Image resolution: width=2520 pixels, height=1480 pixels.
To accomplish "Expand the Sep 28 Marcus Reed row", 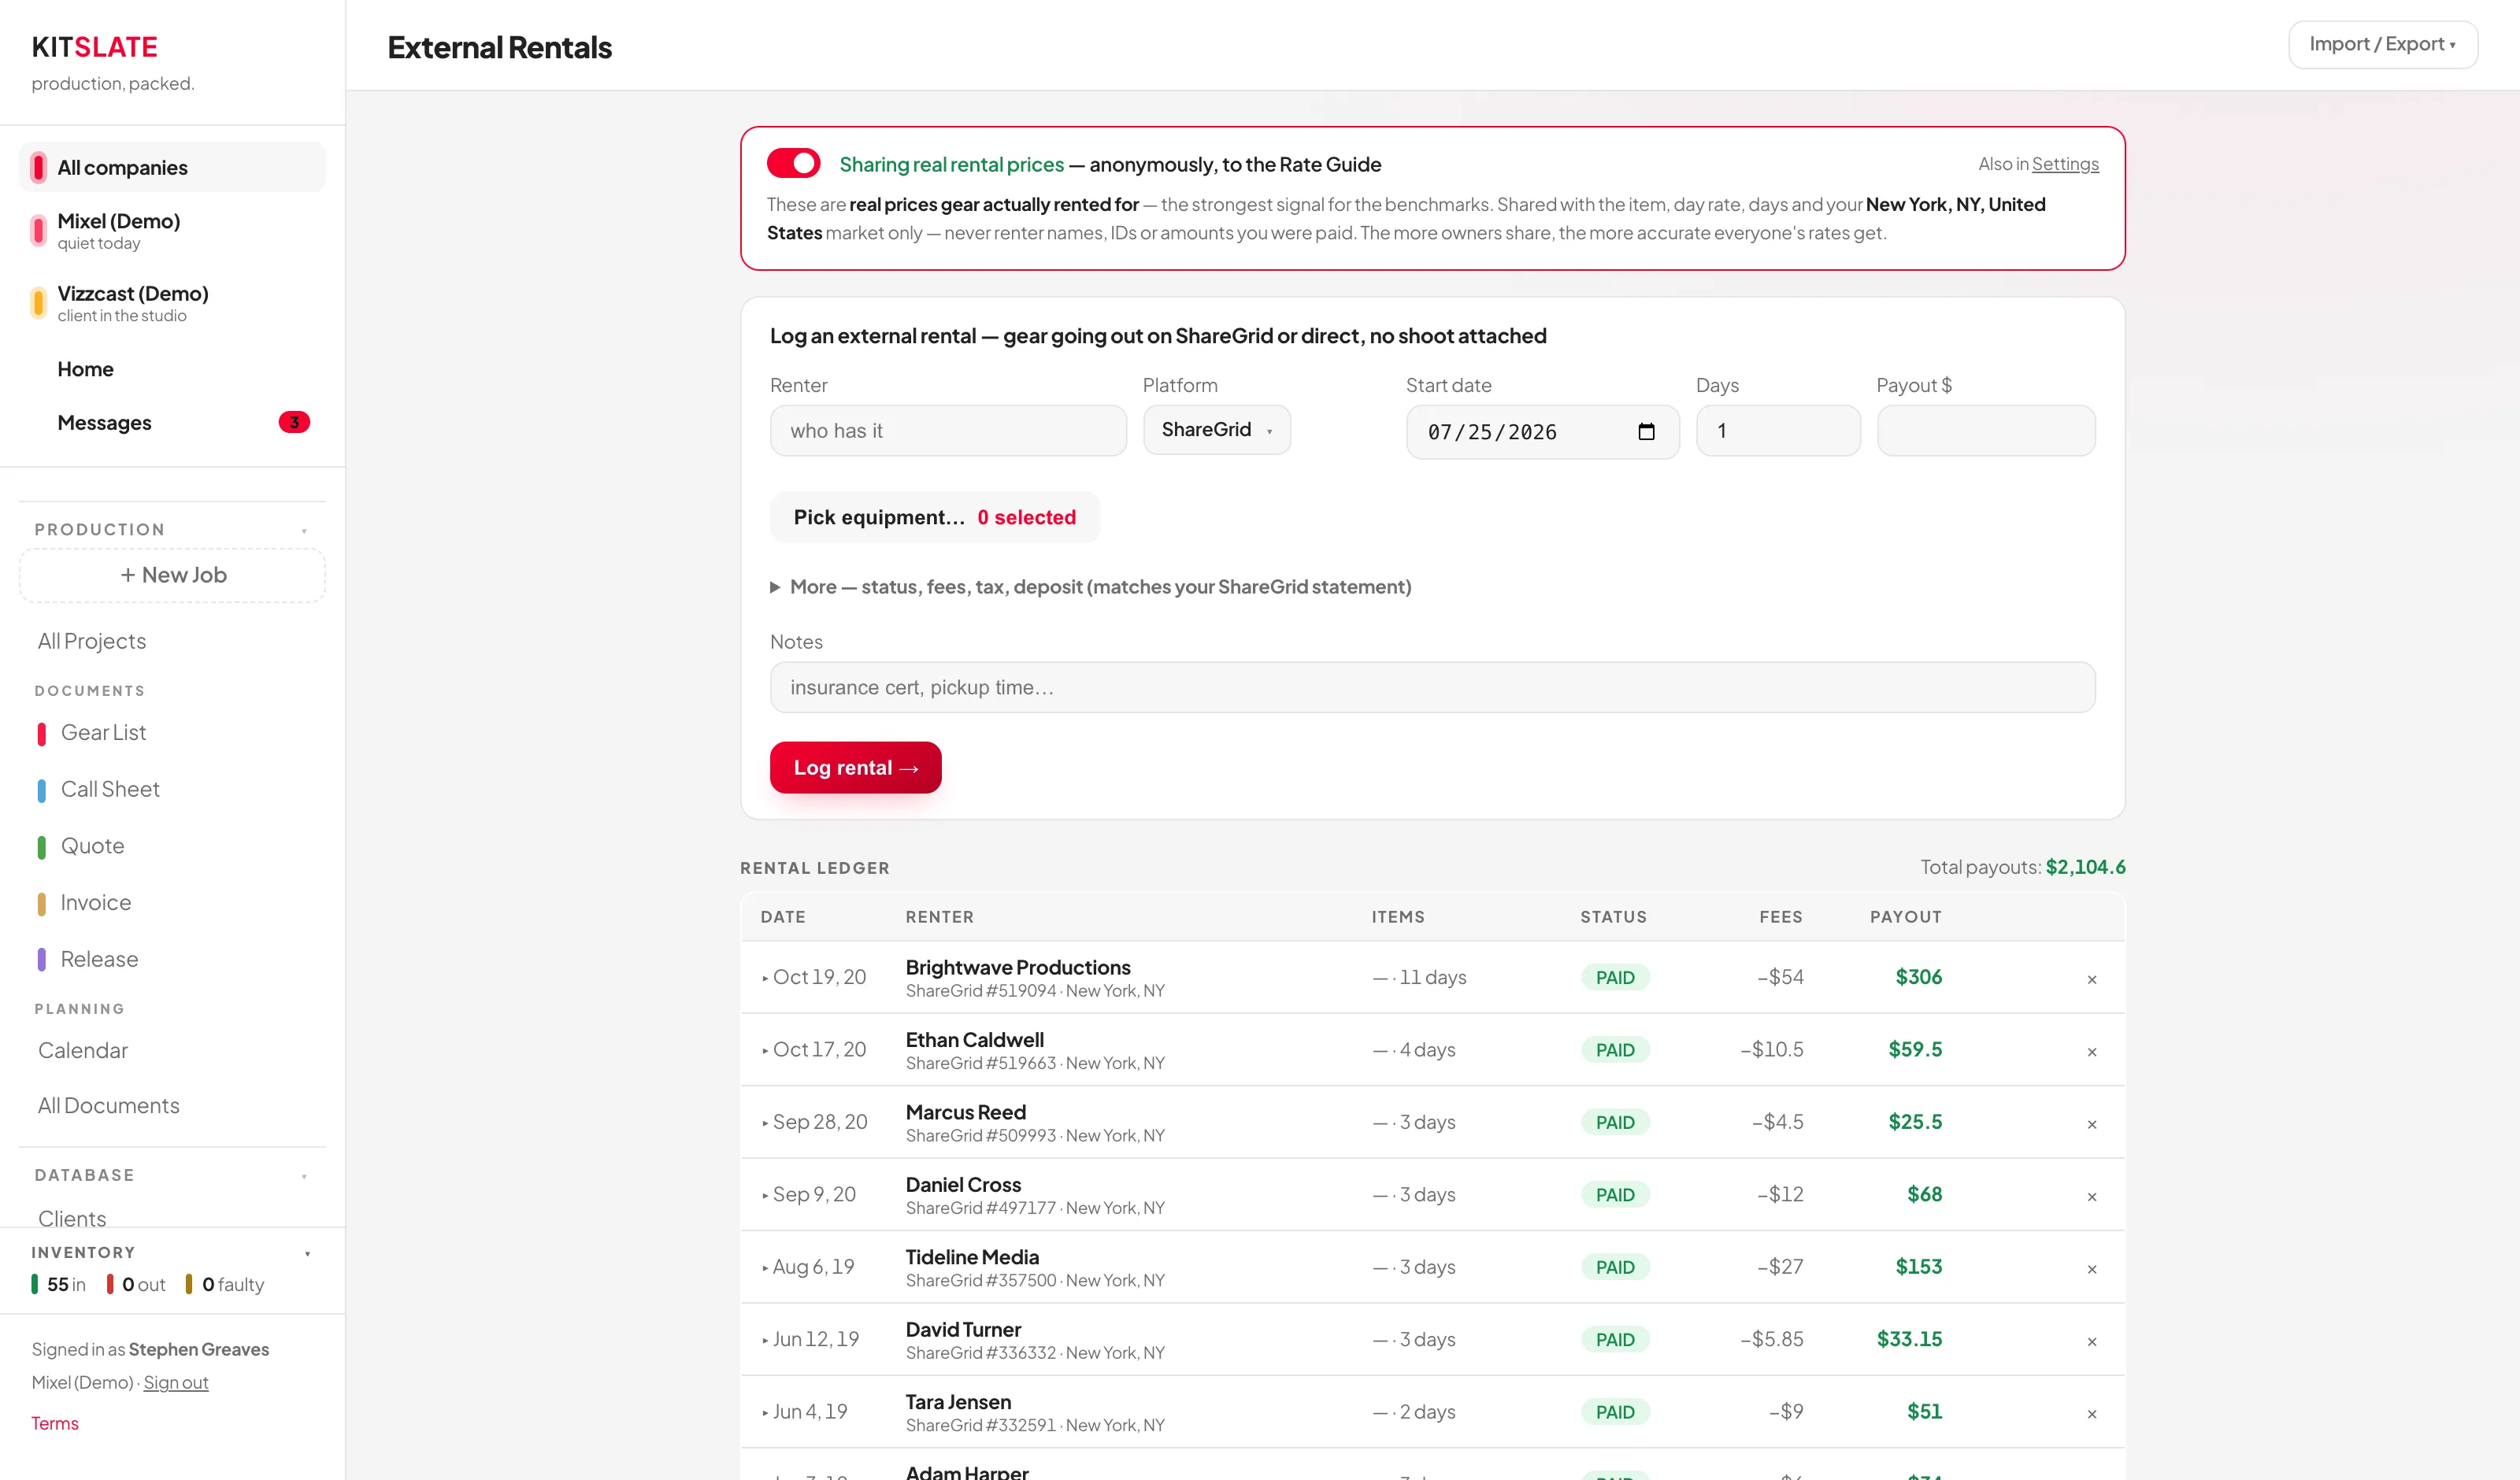I will (765, 1123).
